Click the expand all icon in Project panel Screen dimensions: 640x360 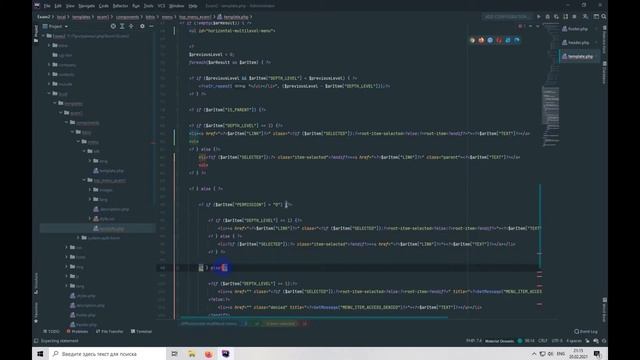122,26
